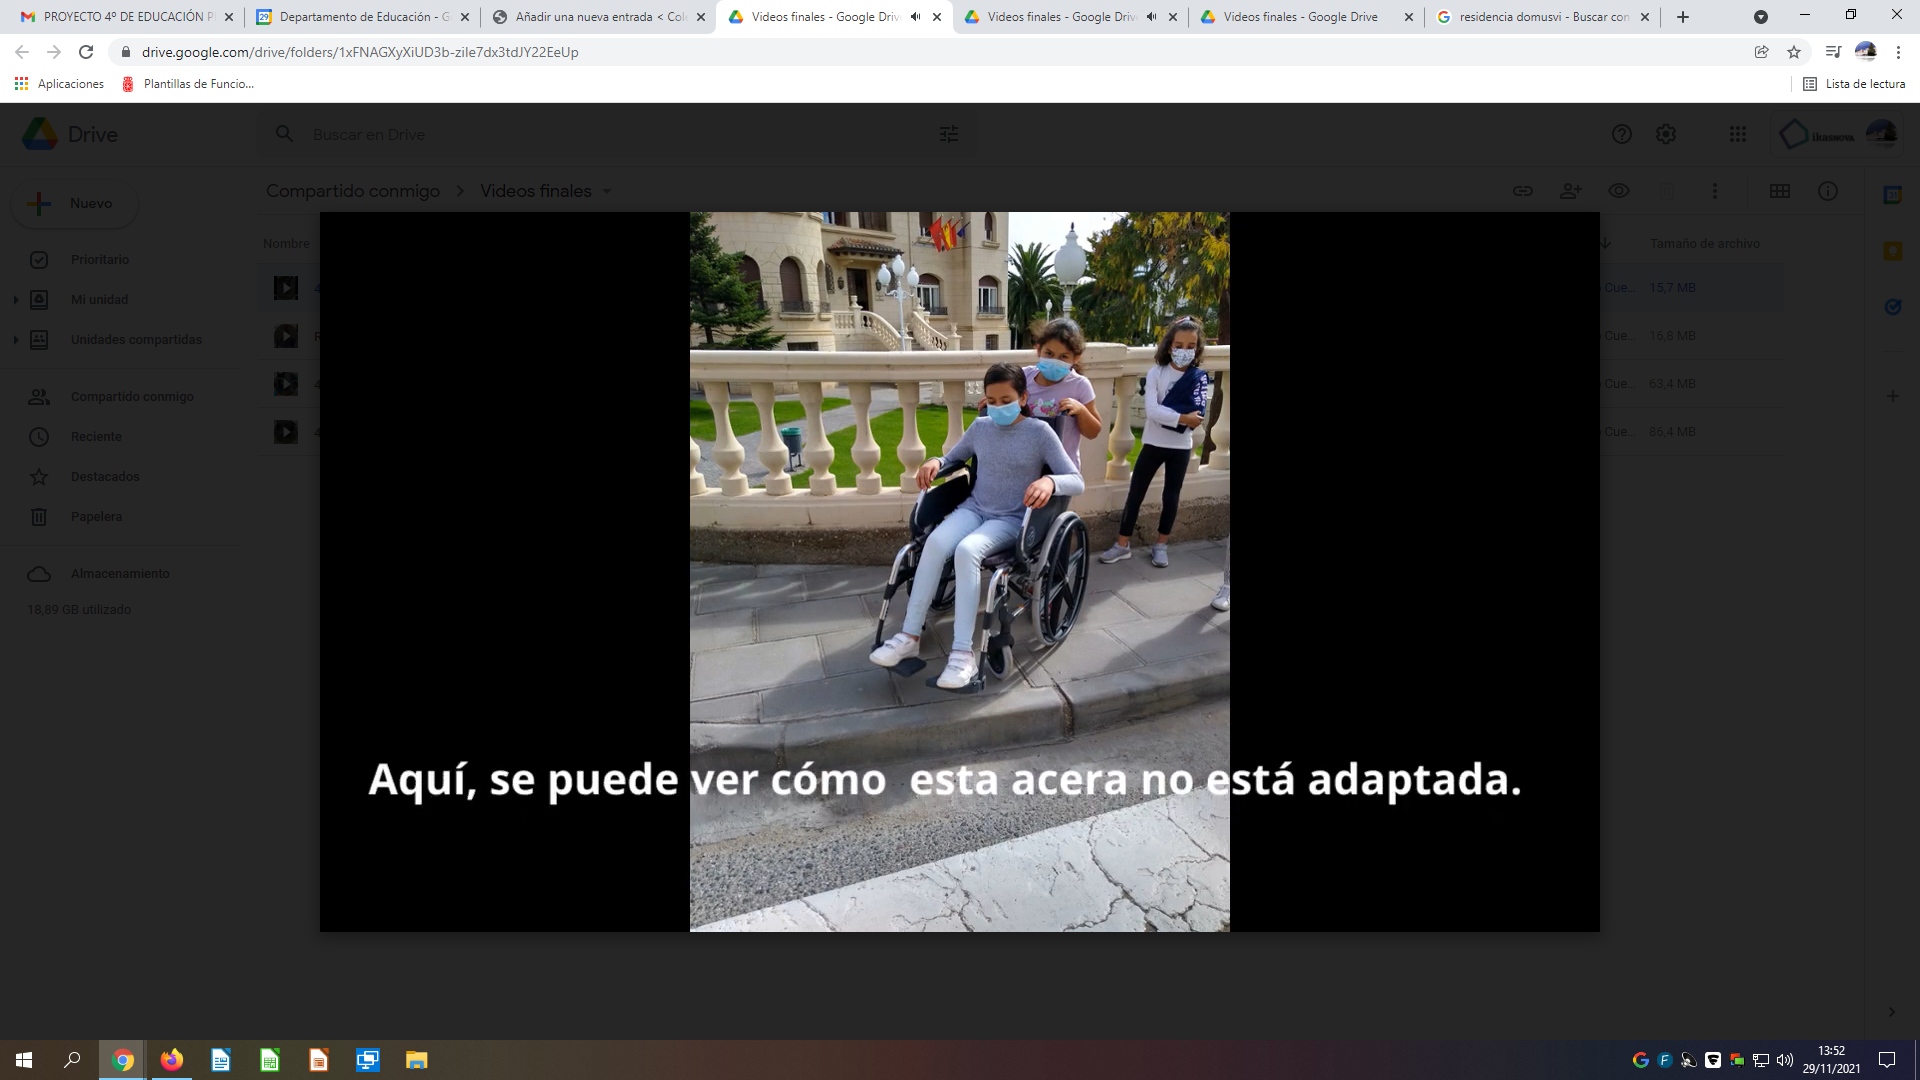Open Prioritario in sidebar
The width and height of the screenshot is (1920, 1080).
[100, 260]
